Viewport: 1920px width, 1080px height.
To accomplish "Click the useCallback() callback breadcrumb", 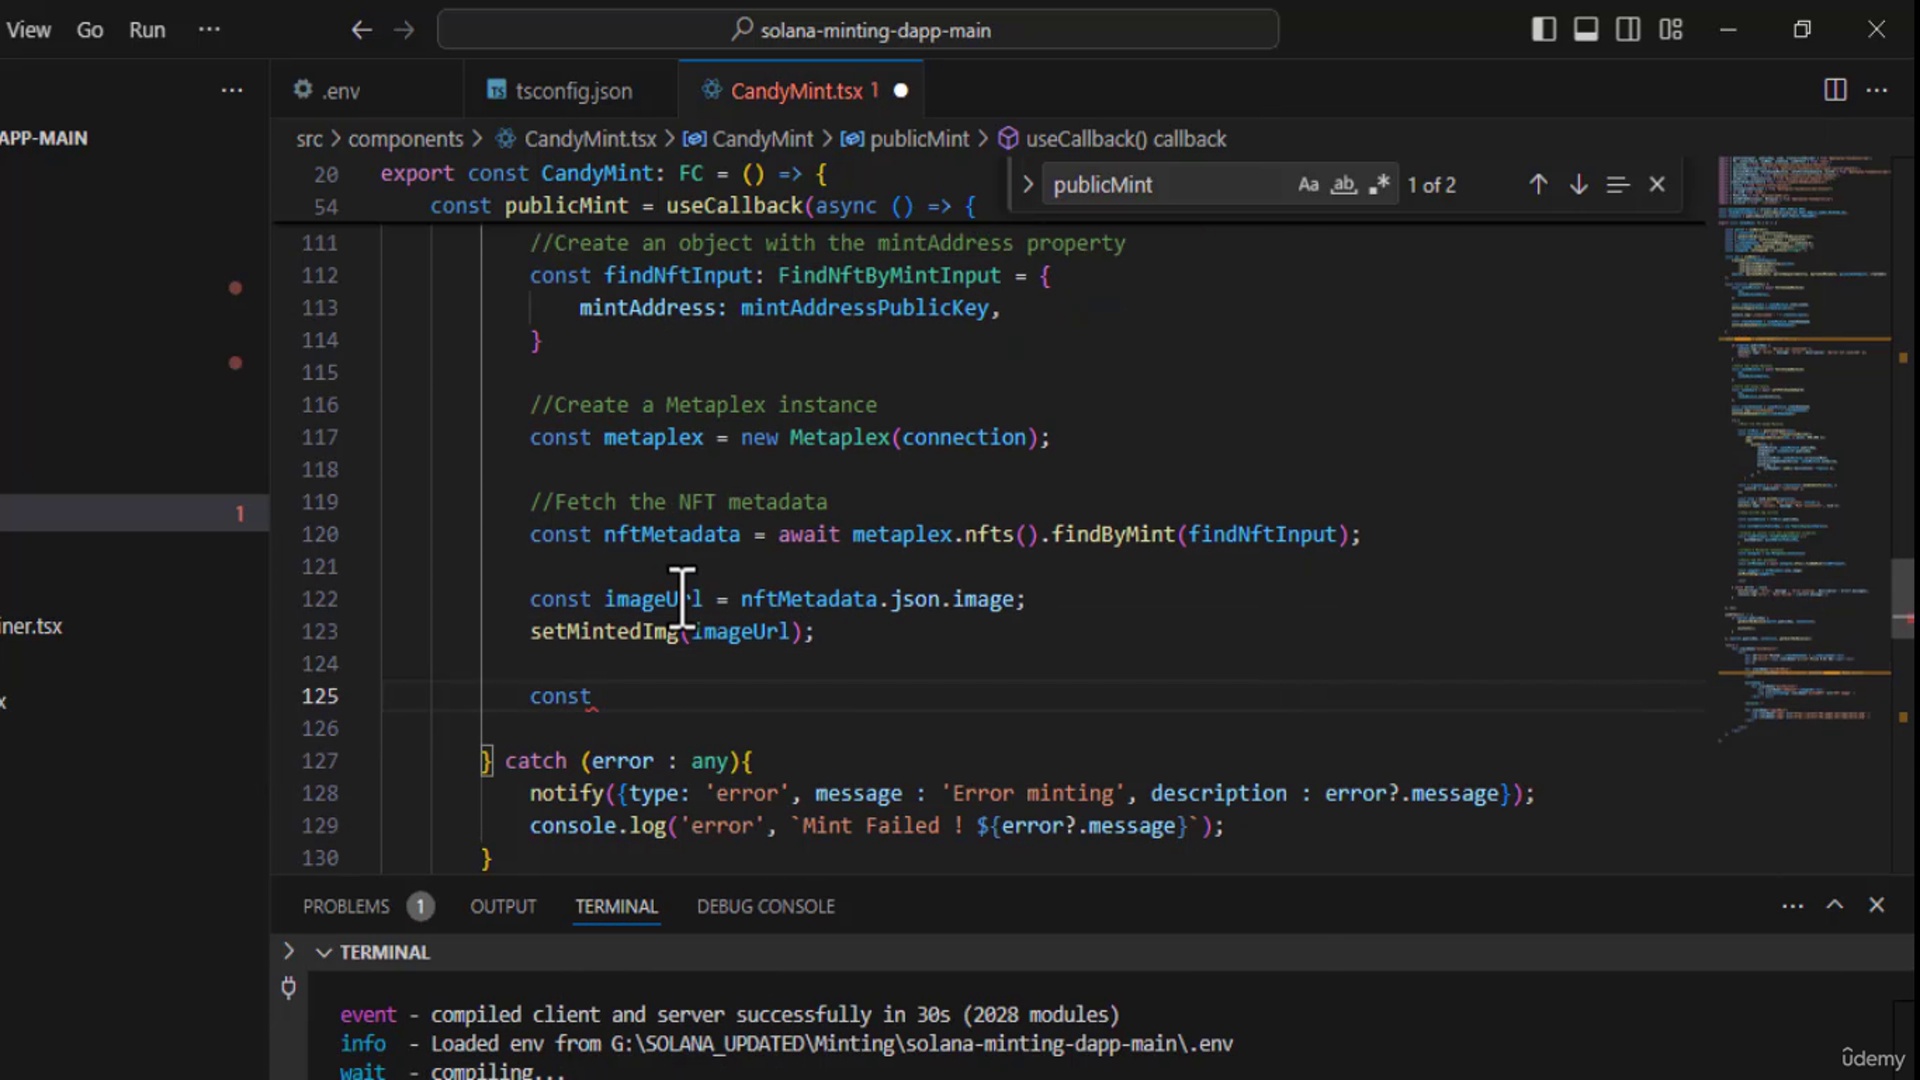I will coord(1112,139).
